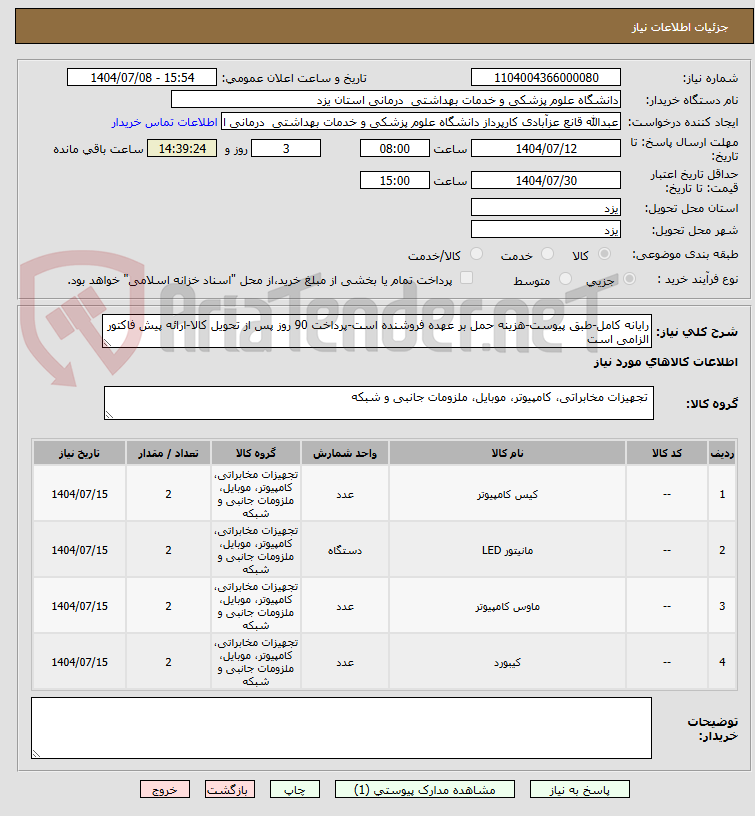Click the ماوس کامپیوتر item name cell
The height and width of the screenshot is (816, 755).
click(507, 606)
